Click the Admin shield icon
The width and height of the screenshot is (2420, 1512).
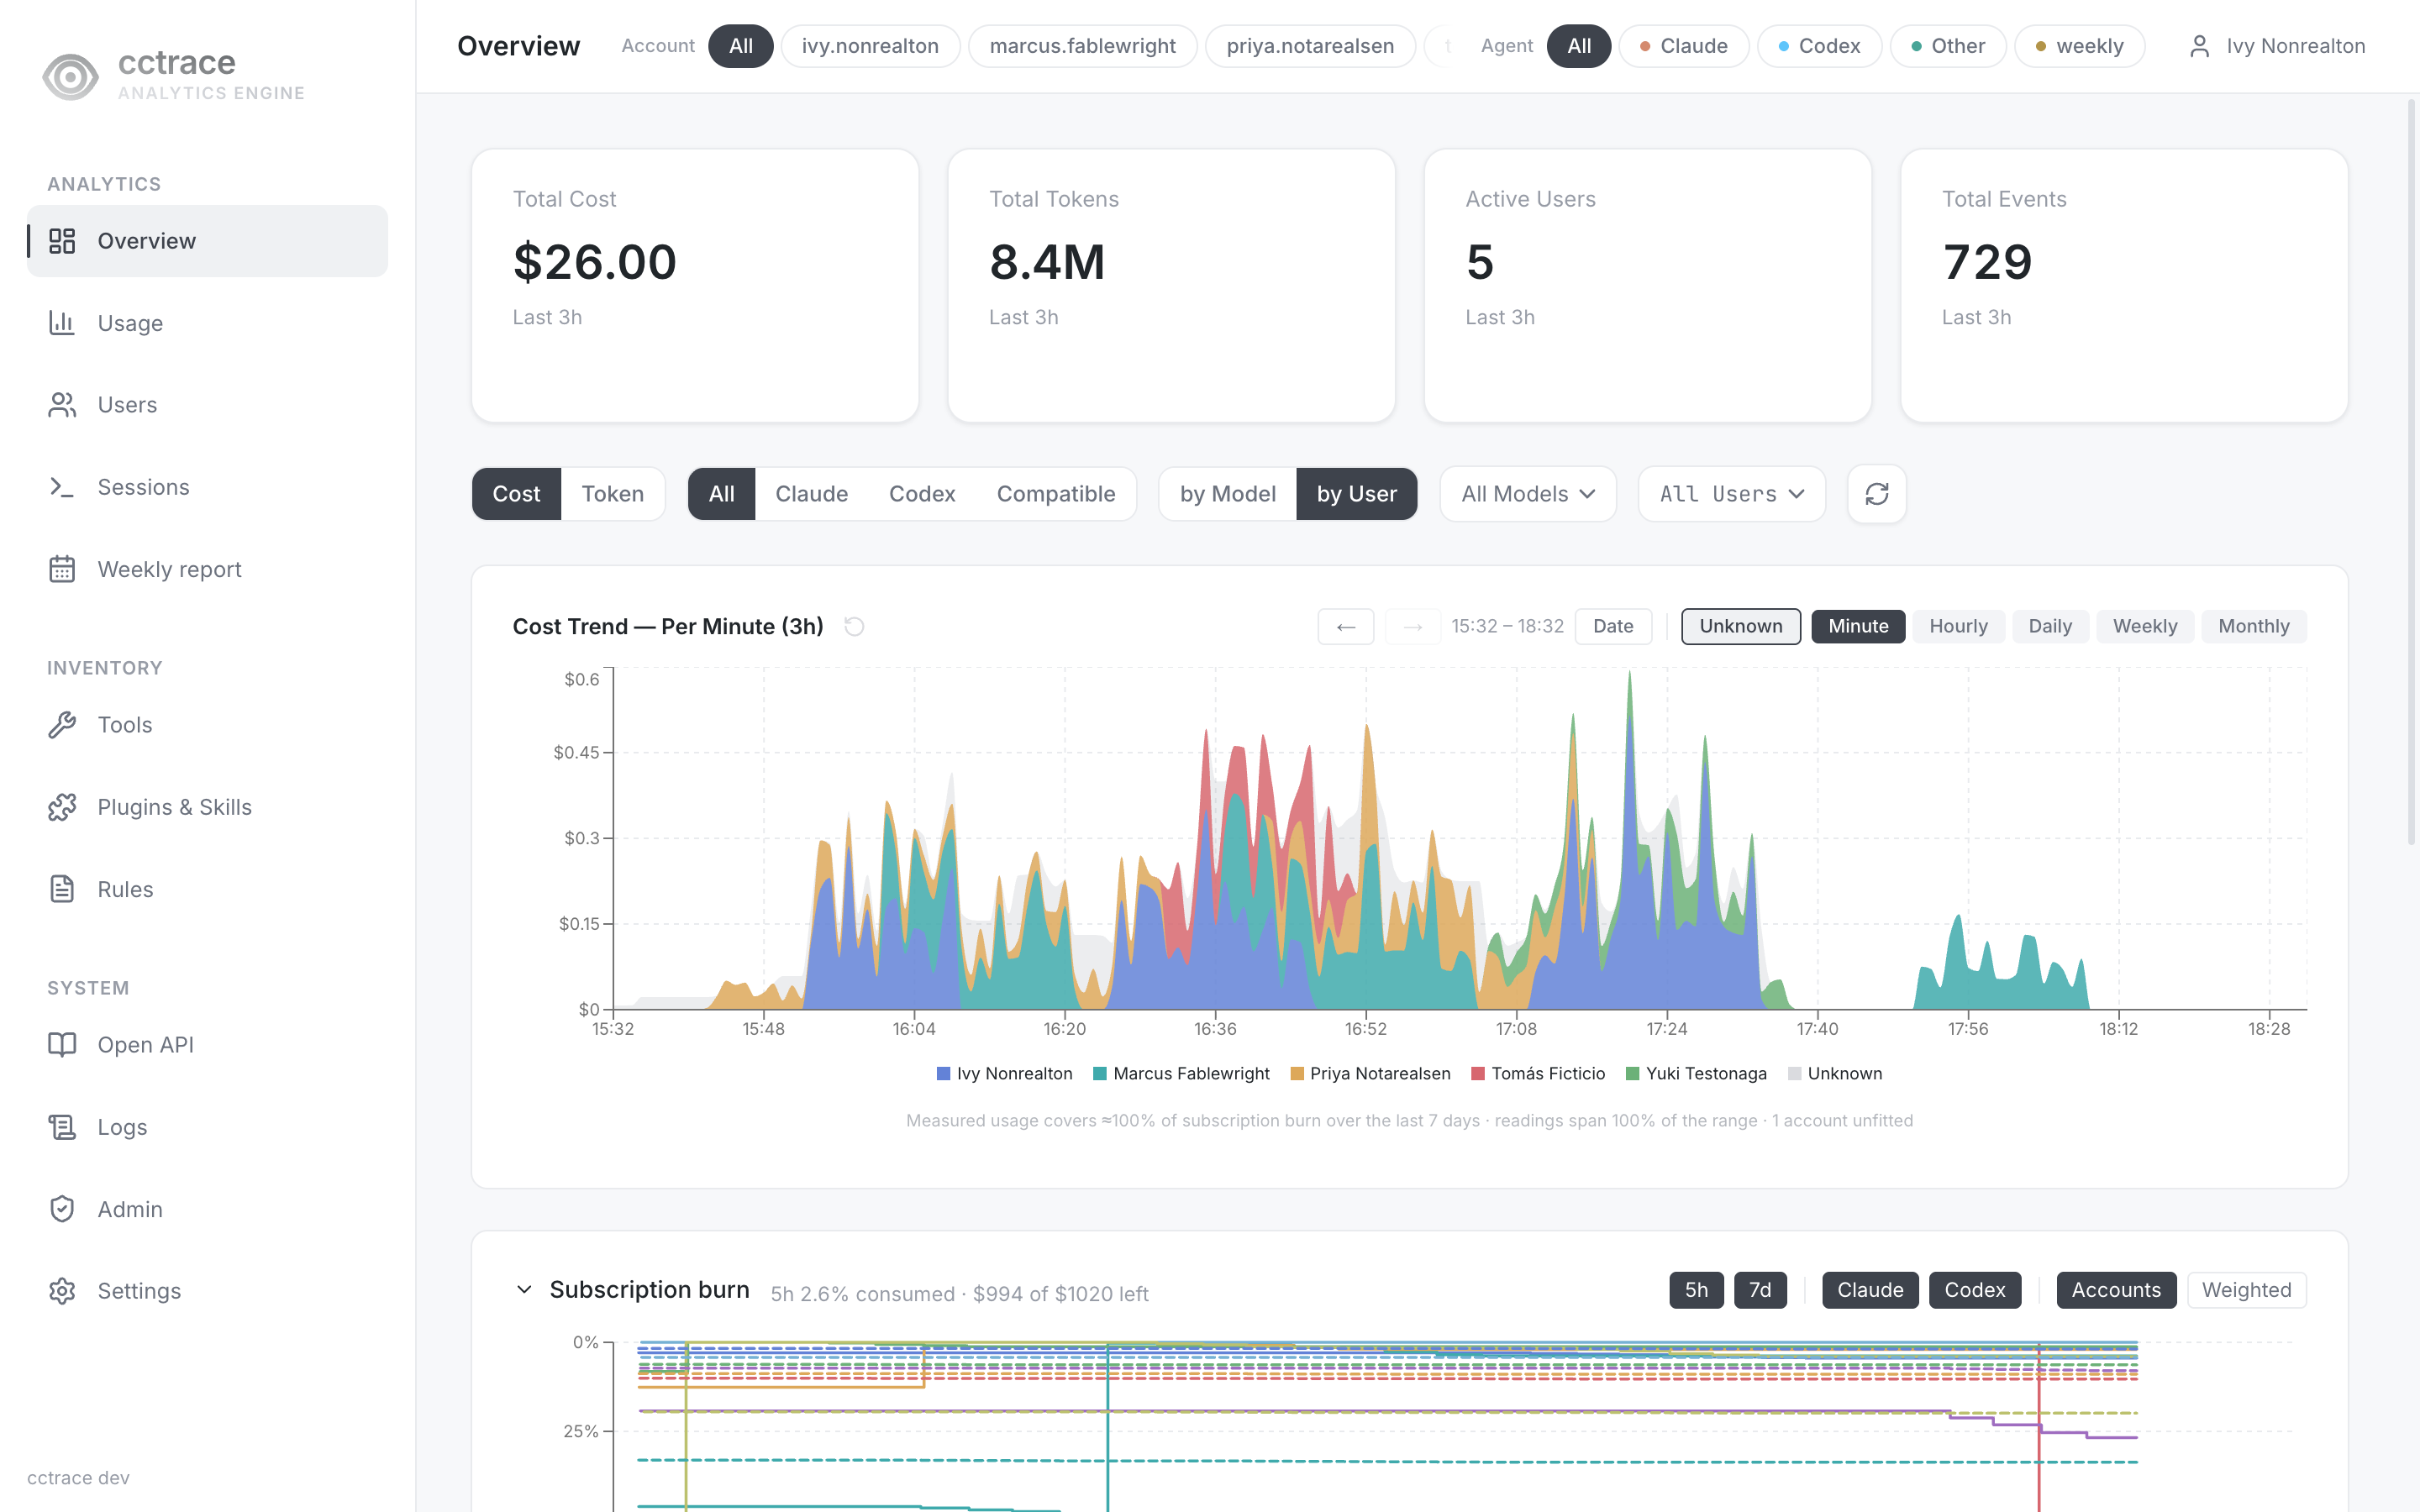point(62,1209)
